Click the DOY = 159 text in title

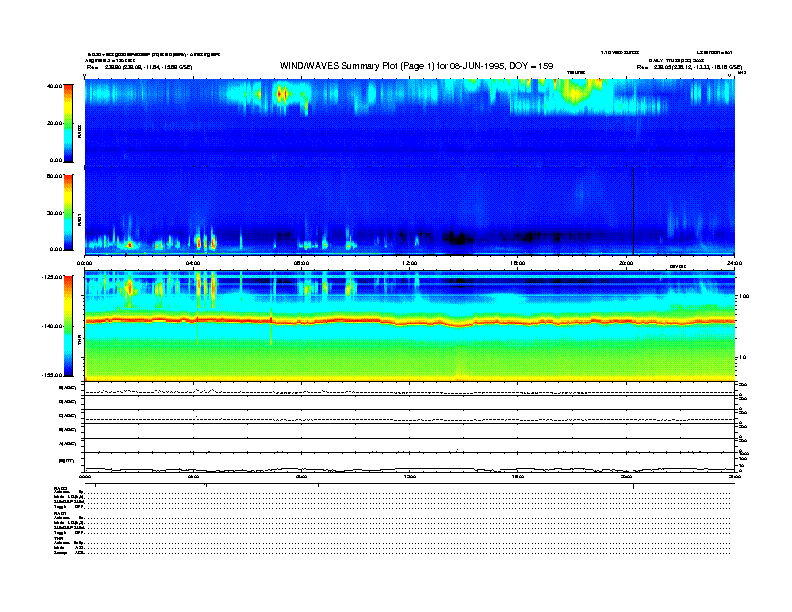click(531, 66)
